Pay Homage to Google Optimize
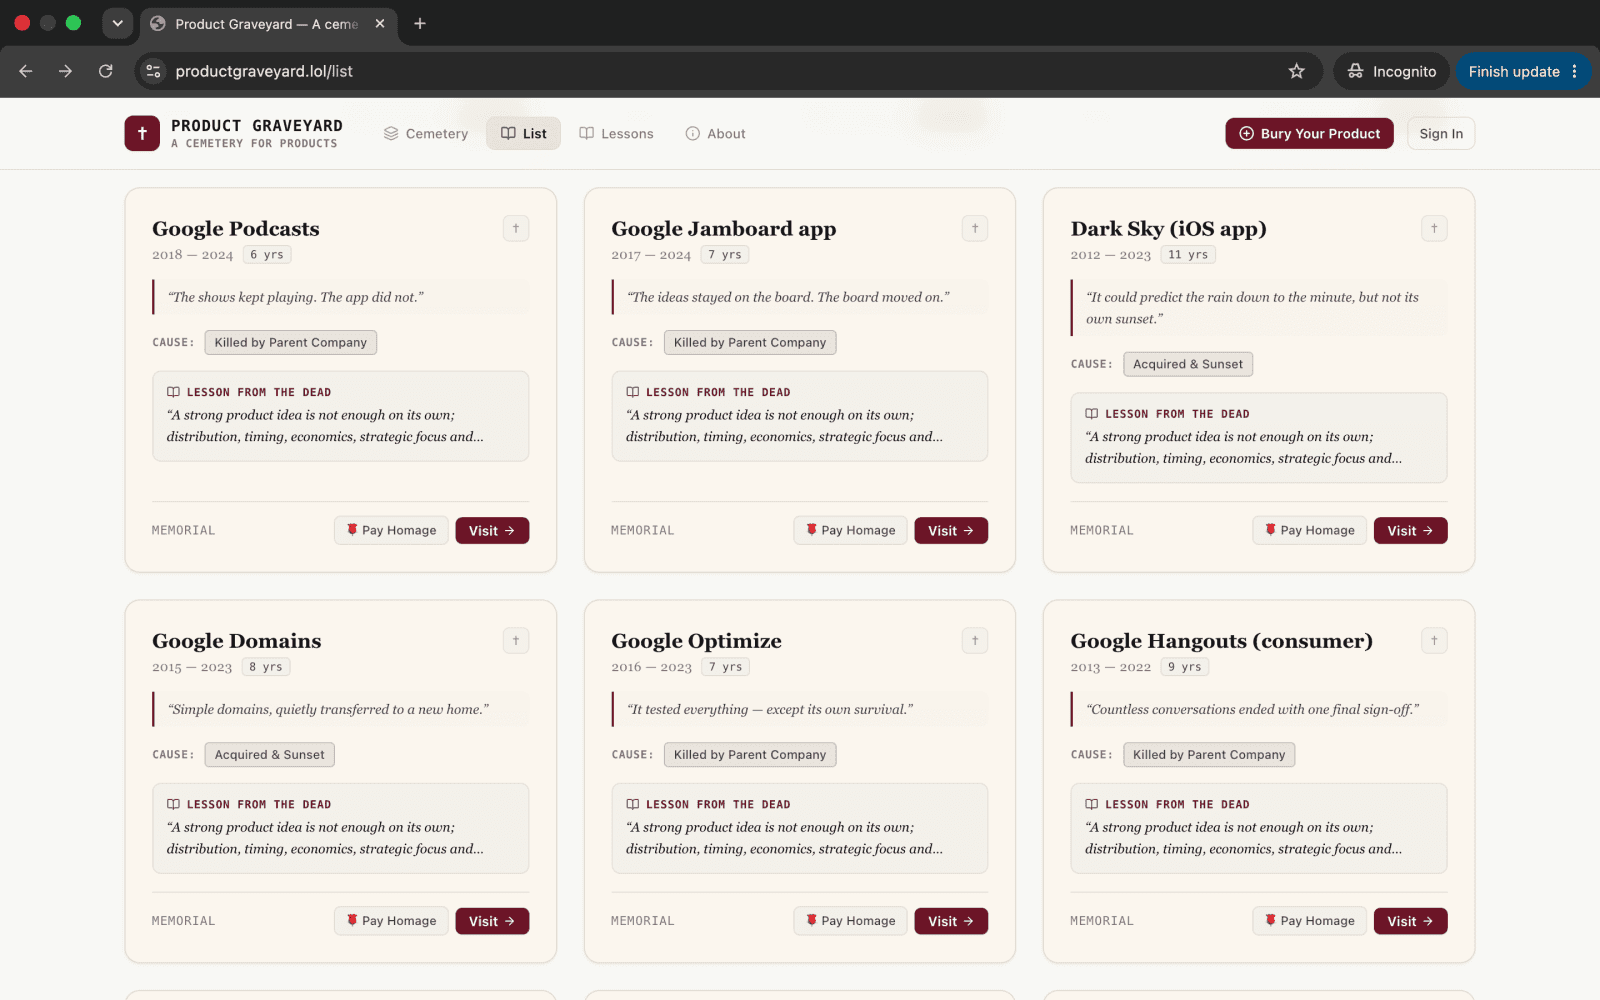Viewport: 1600px width, 1000px height. 851,921
